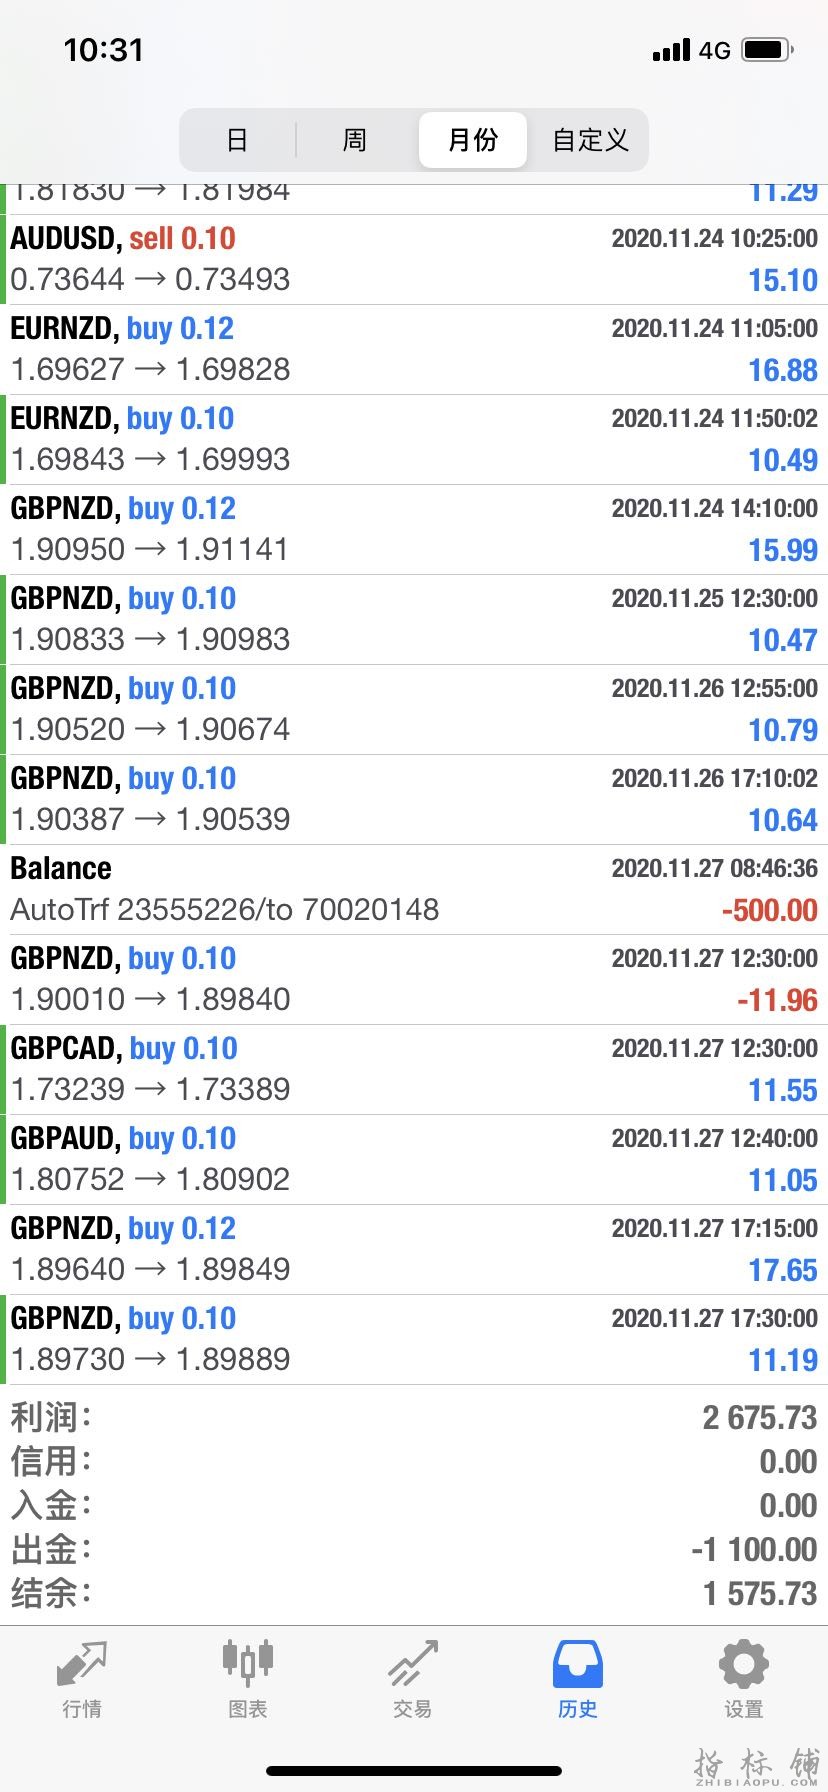Image resolution: width=828 pixels, height=1792 pixels.
Task: Open the GBPCAD buy 0.10 trade
Action: pos(414,1070)
